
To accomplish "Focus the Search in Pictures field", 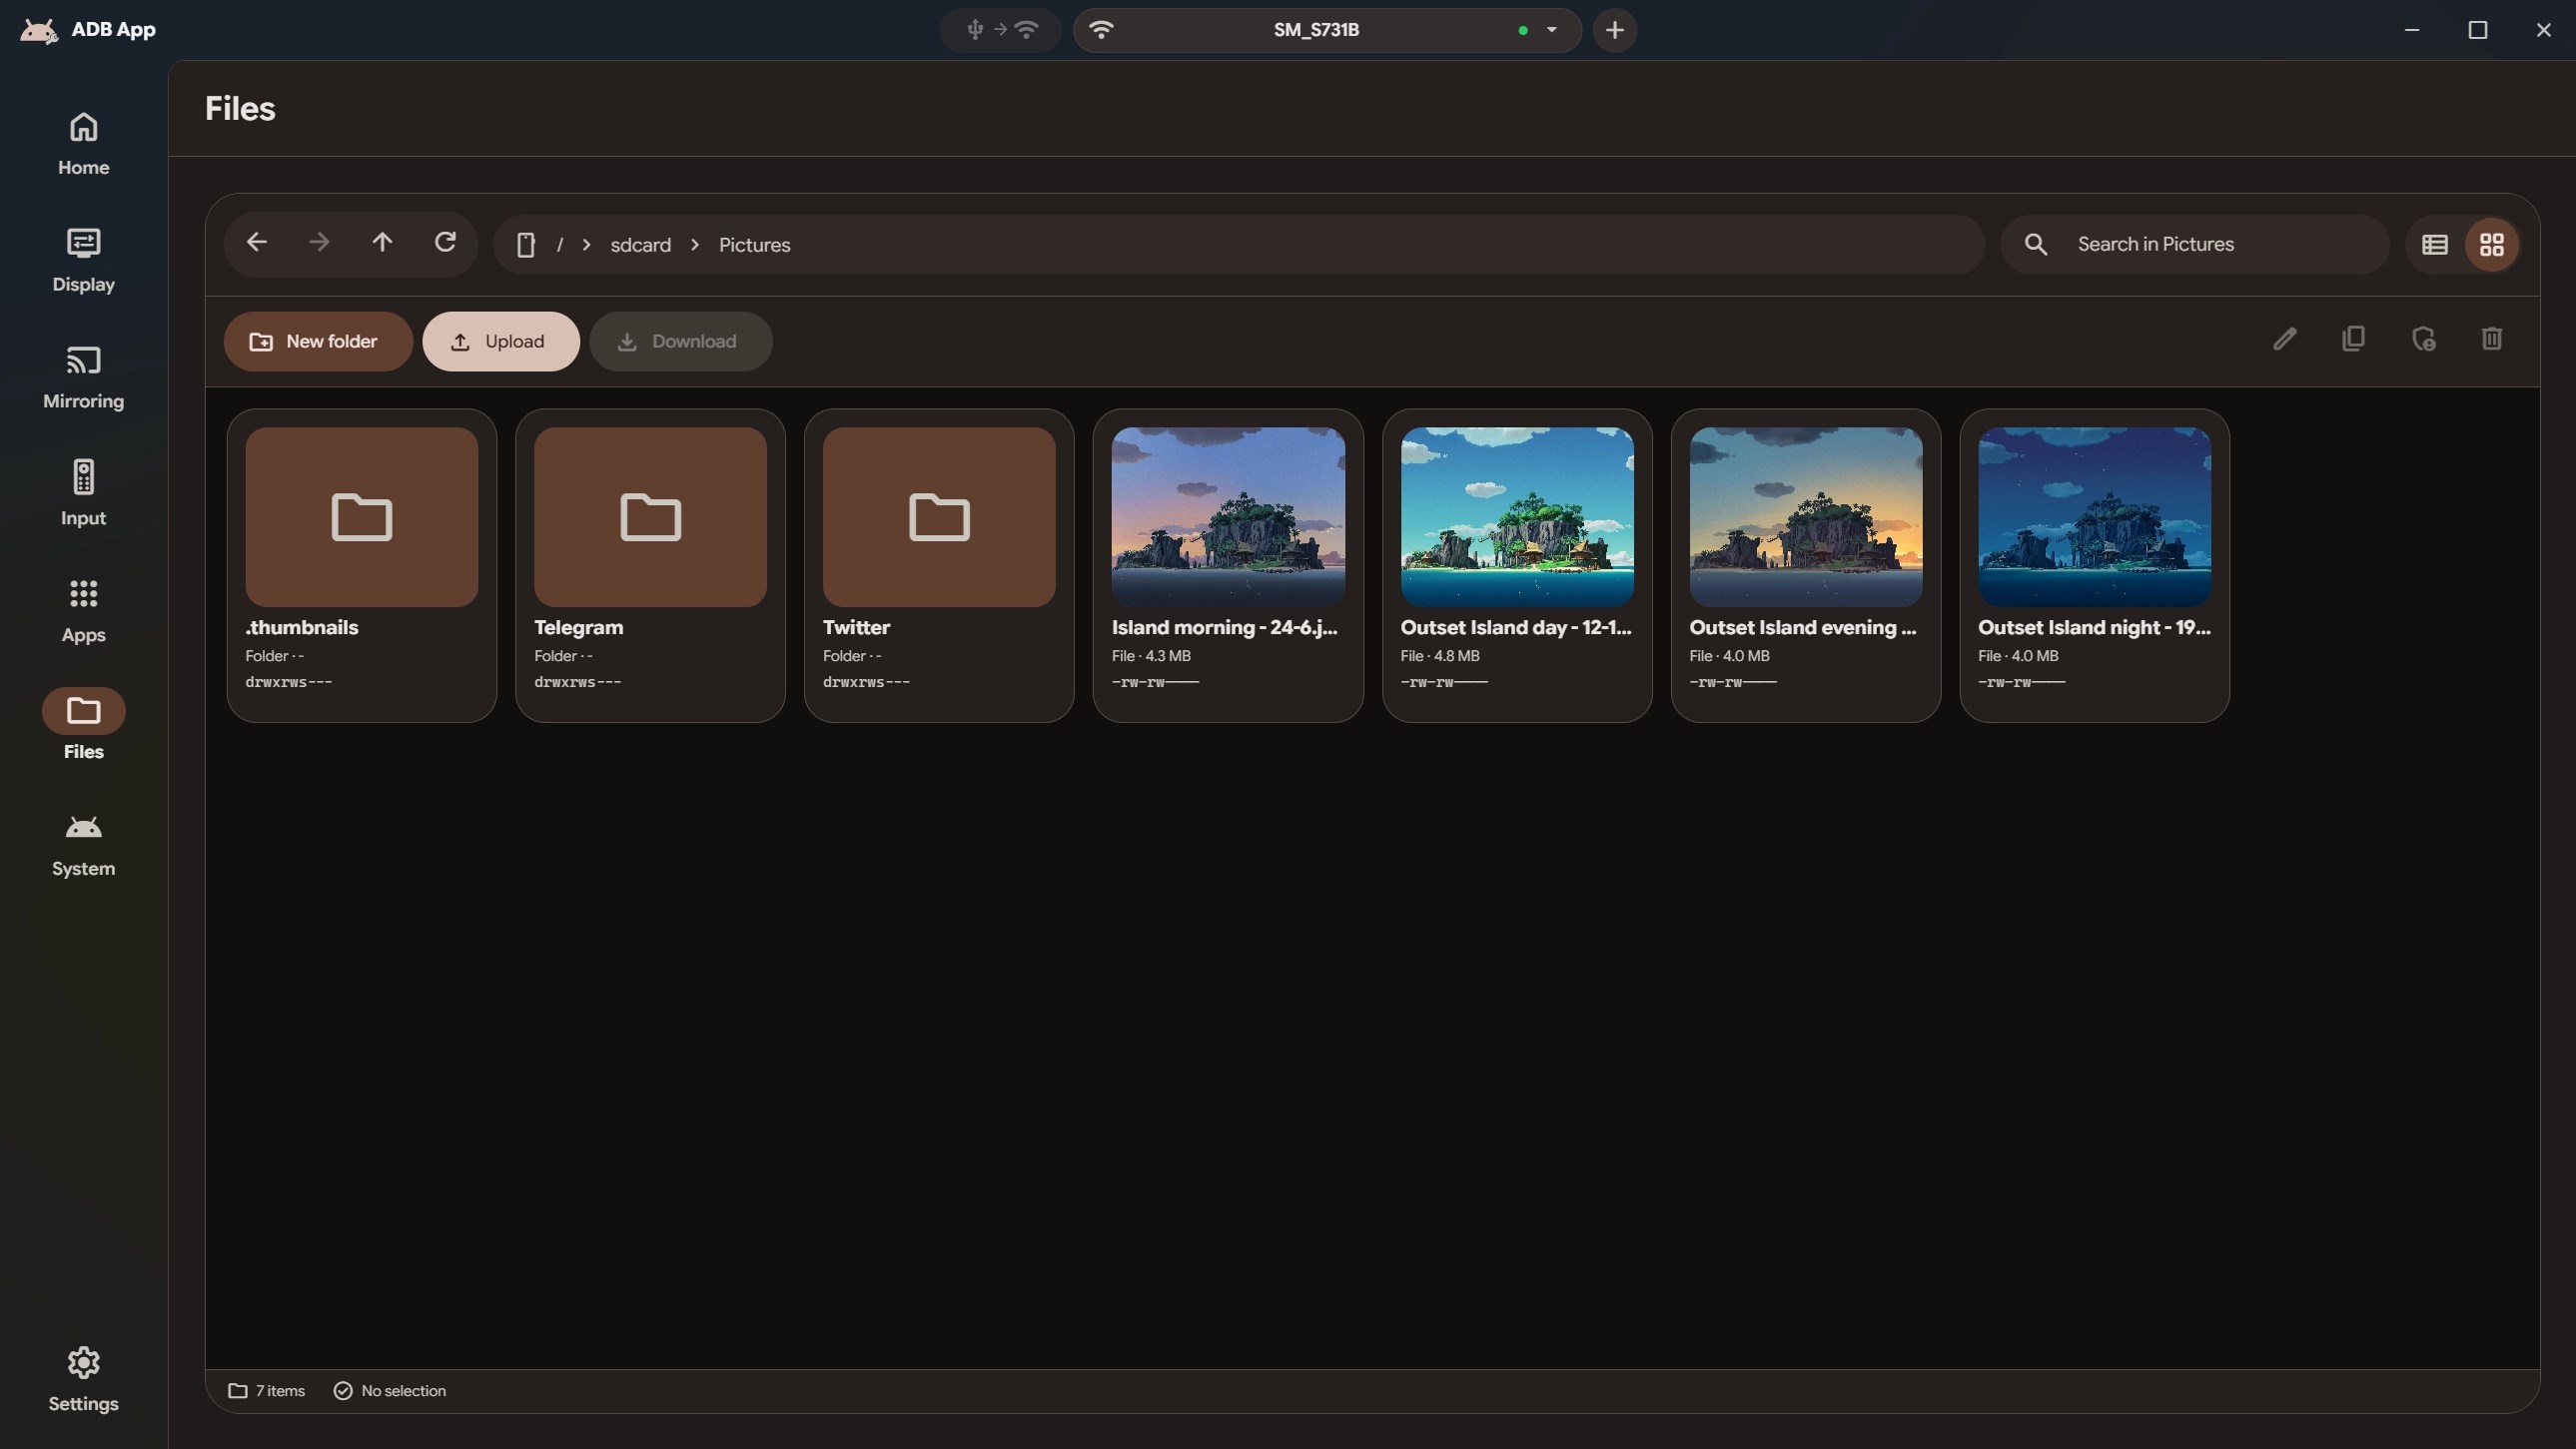I will (x=2195, y=245).
